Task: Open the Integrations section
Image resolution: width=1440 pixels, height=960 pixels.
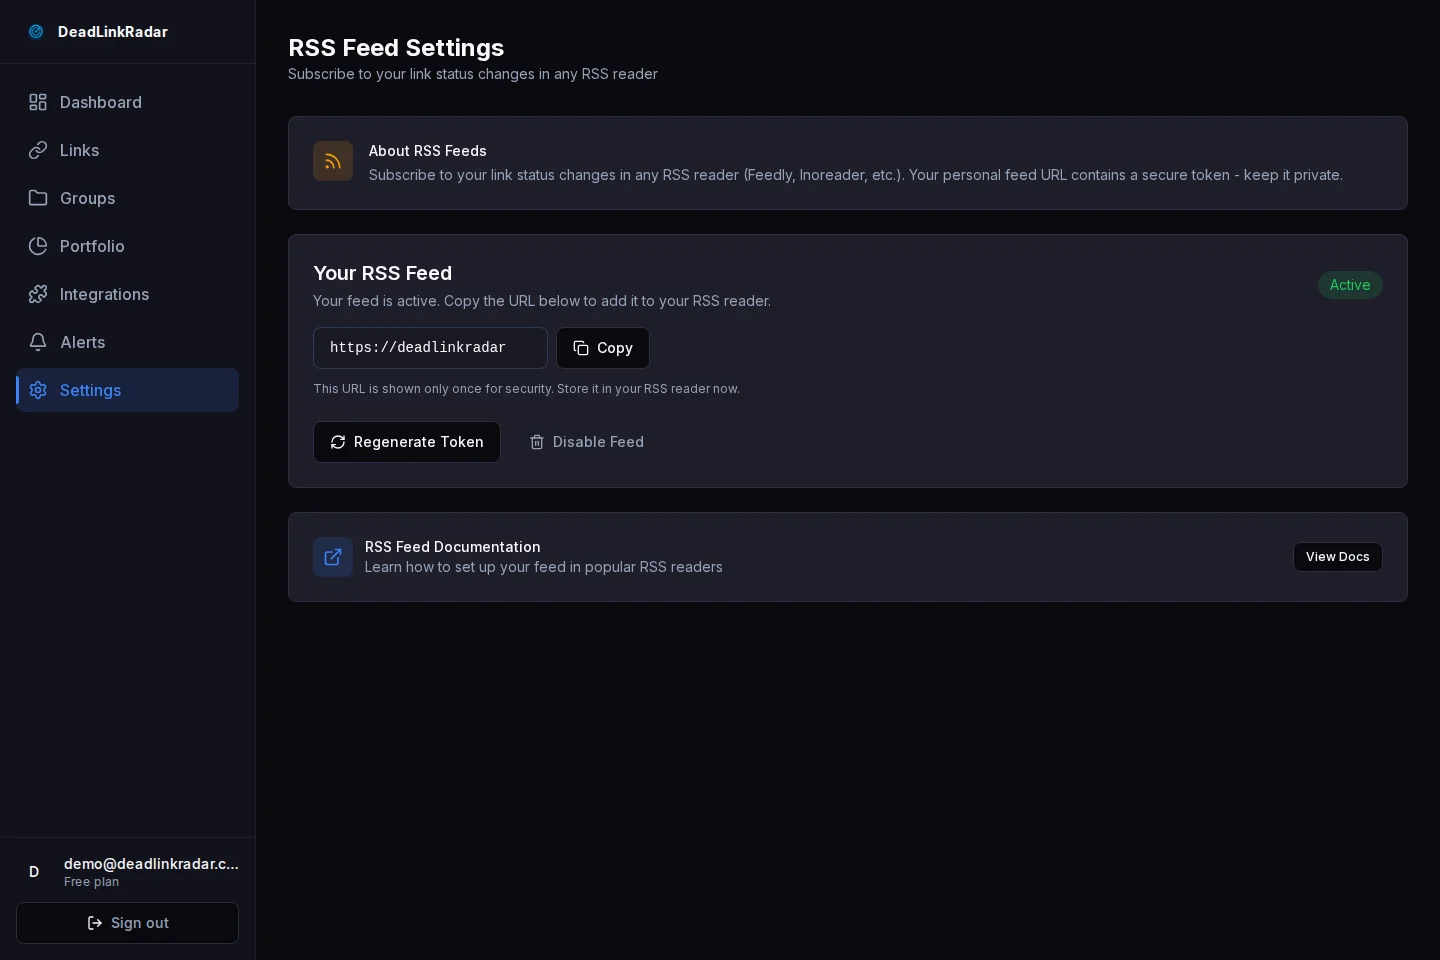Action: [x=104, y=294]
